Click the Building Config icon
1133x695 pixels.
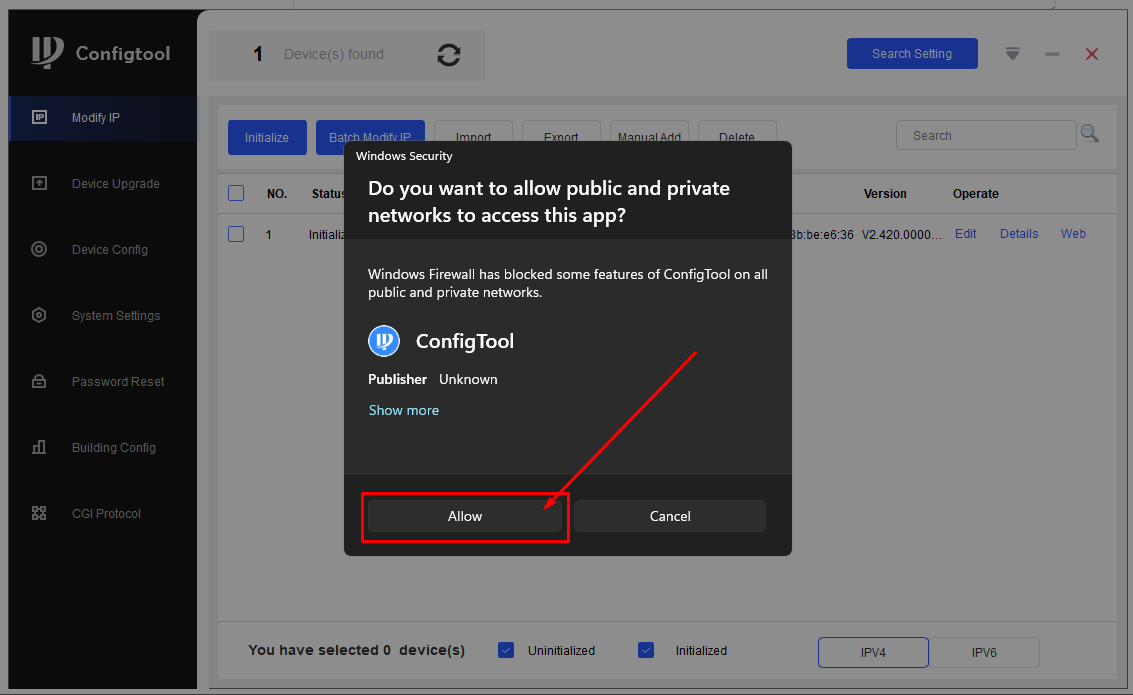(x=40, y=447)
